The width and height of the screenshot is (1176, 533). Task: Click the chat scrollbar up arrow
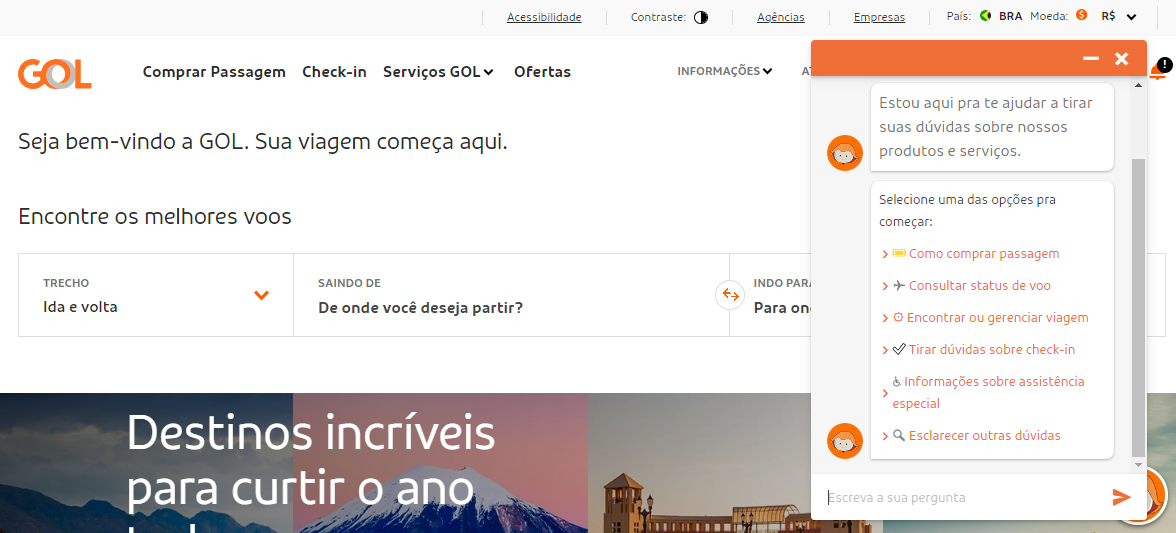pyautogui.click(x=1138, y=85)
